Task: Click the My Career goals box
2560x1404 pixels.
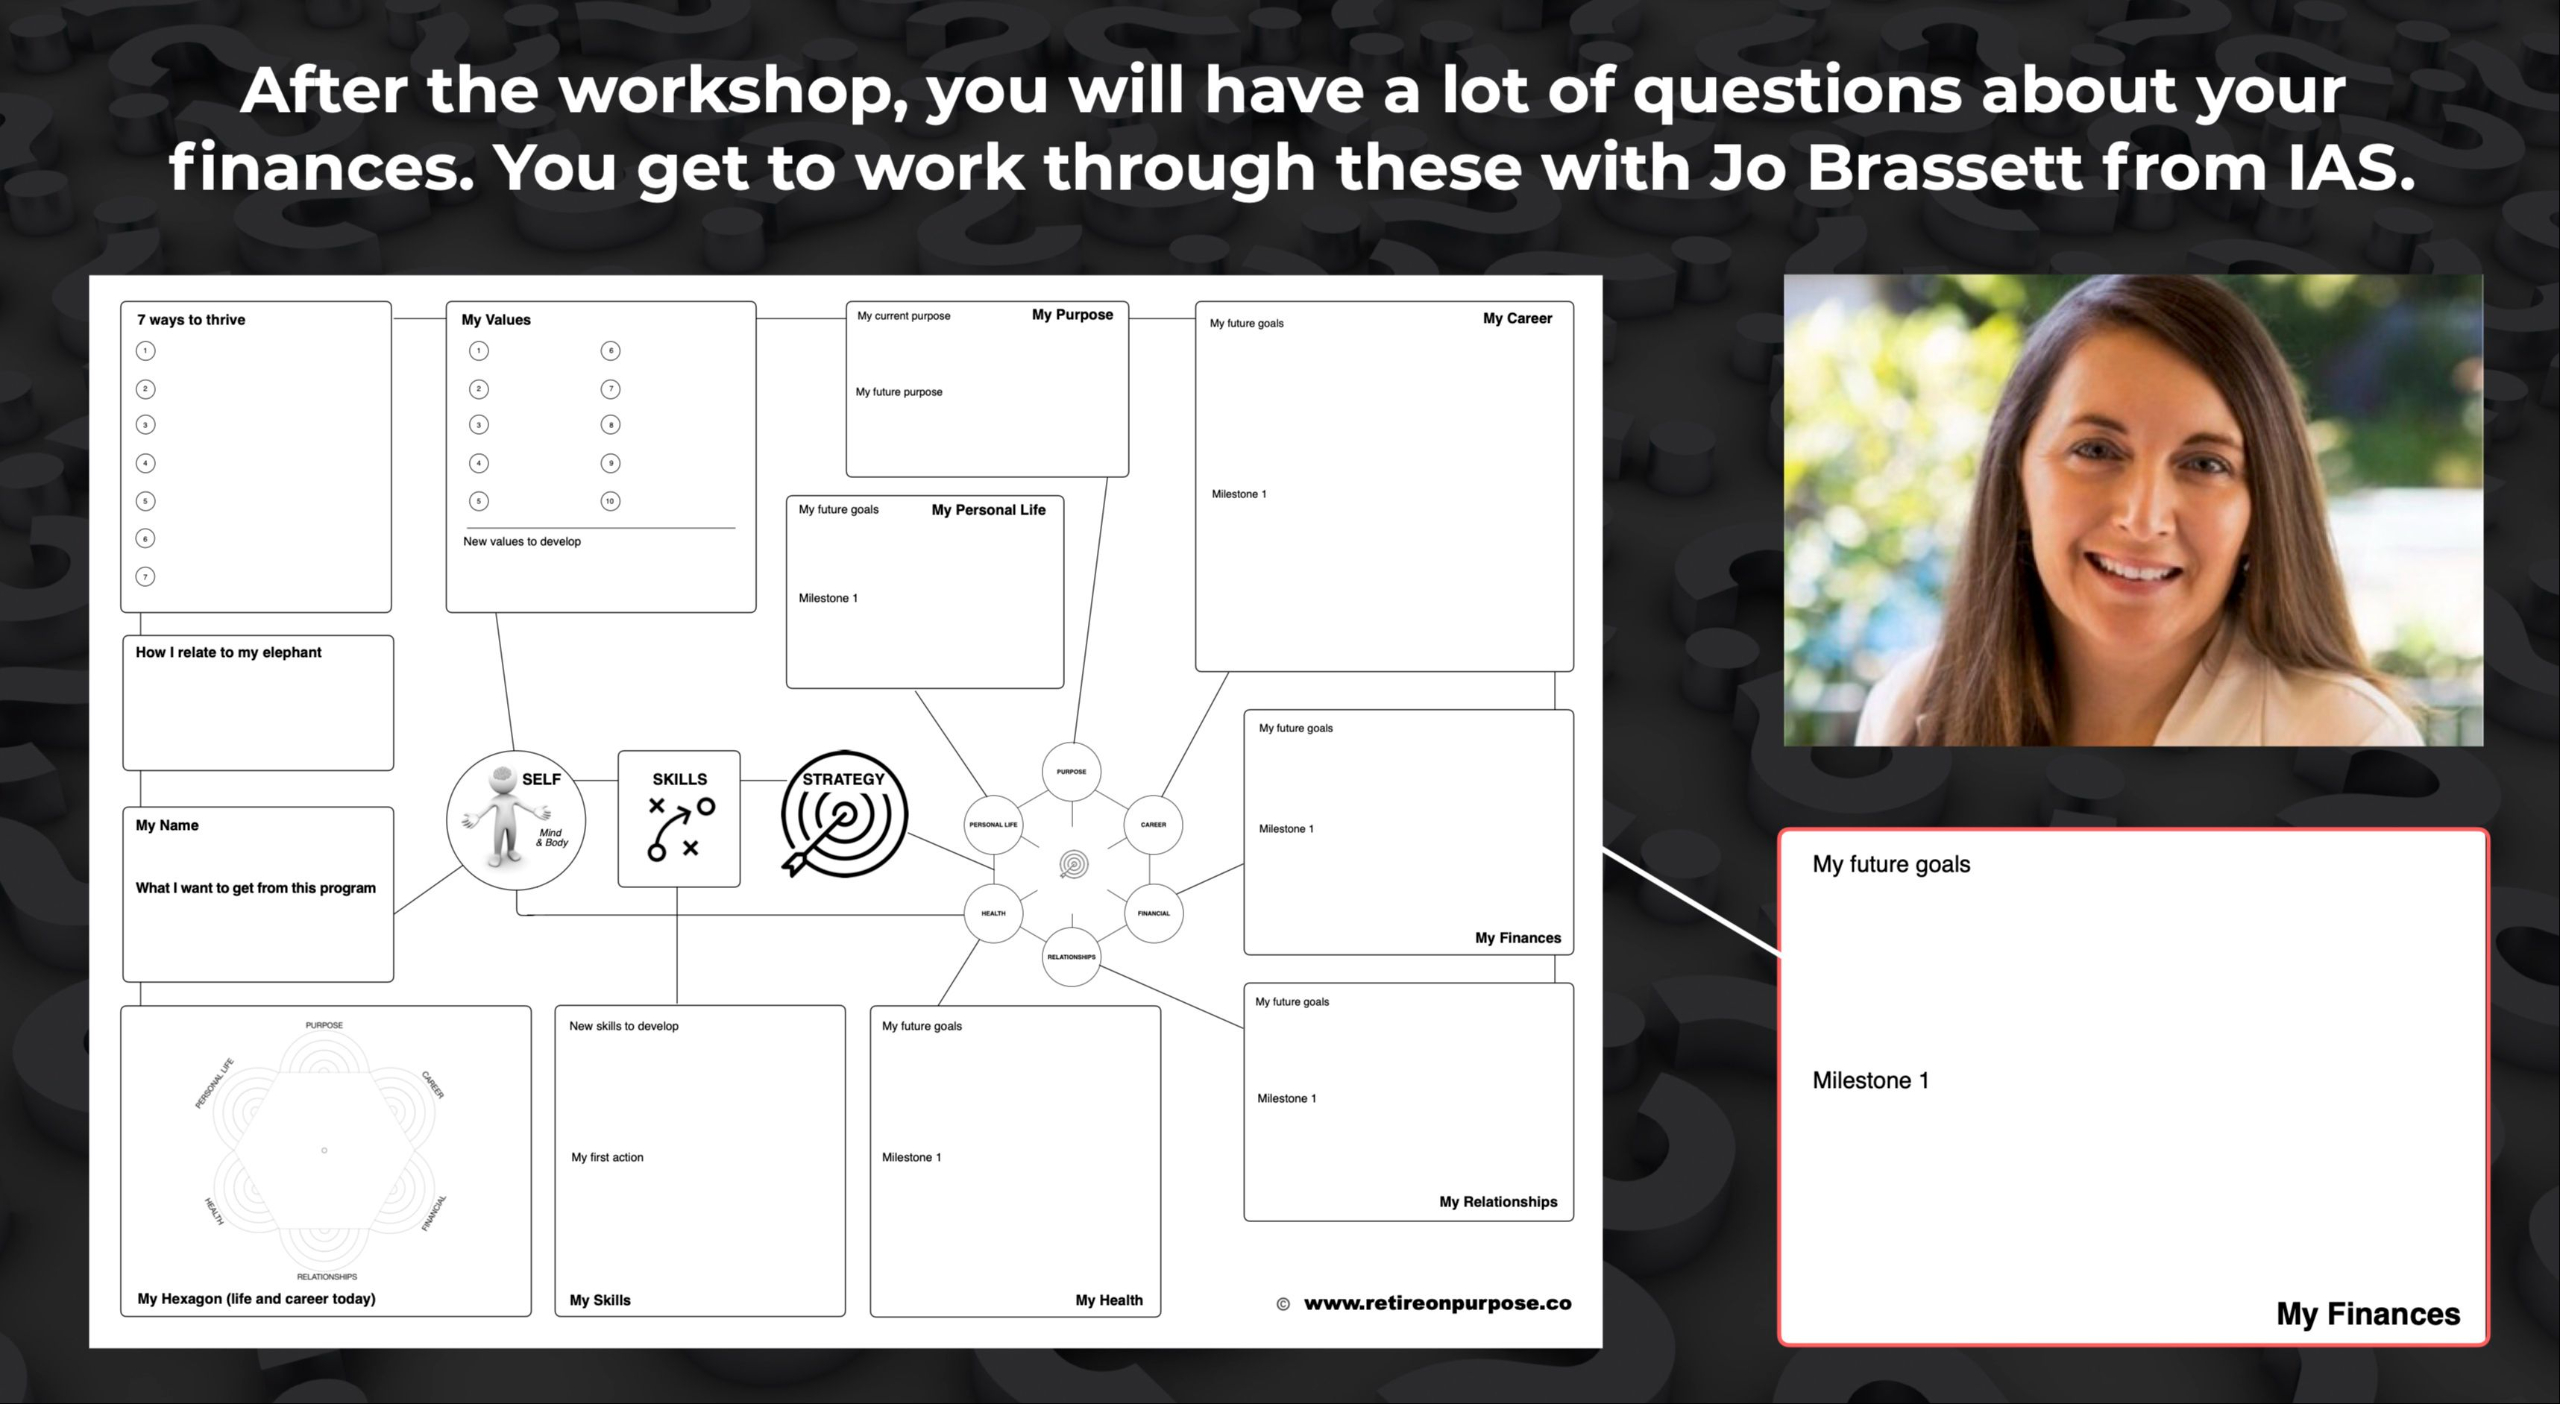Action: coord(1384,486)
